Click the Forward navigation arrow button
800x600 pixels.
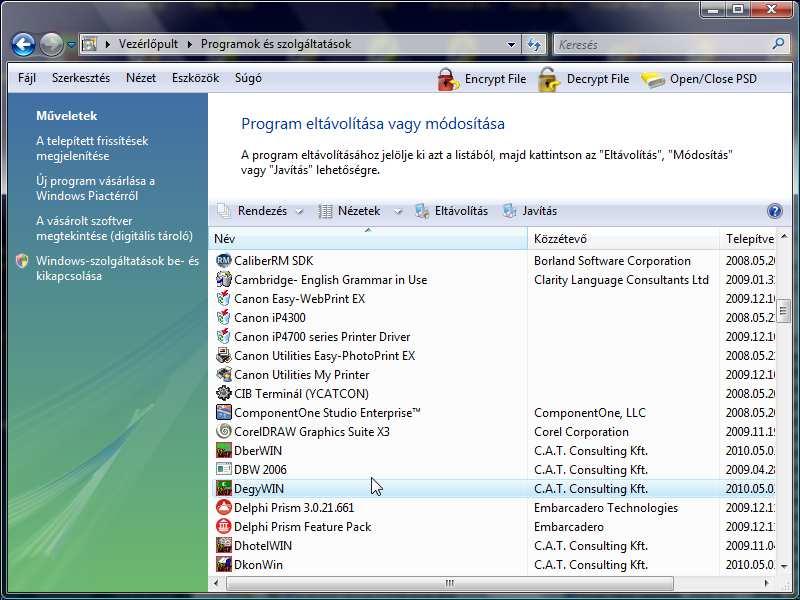click(52, 45)
